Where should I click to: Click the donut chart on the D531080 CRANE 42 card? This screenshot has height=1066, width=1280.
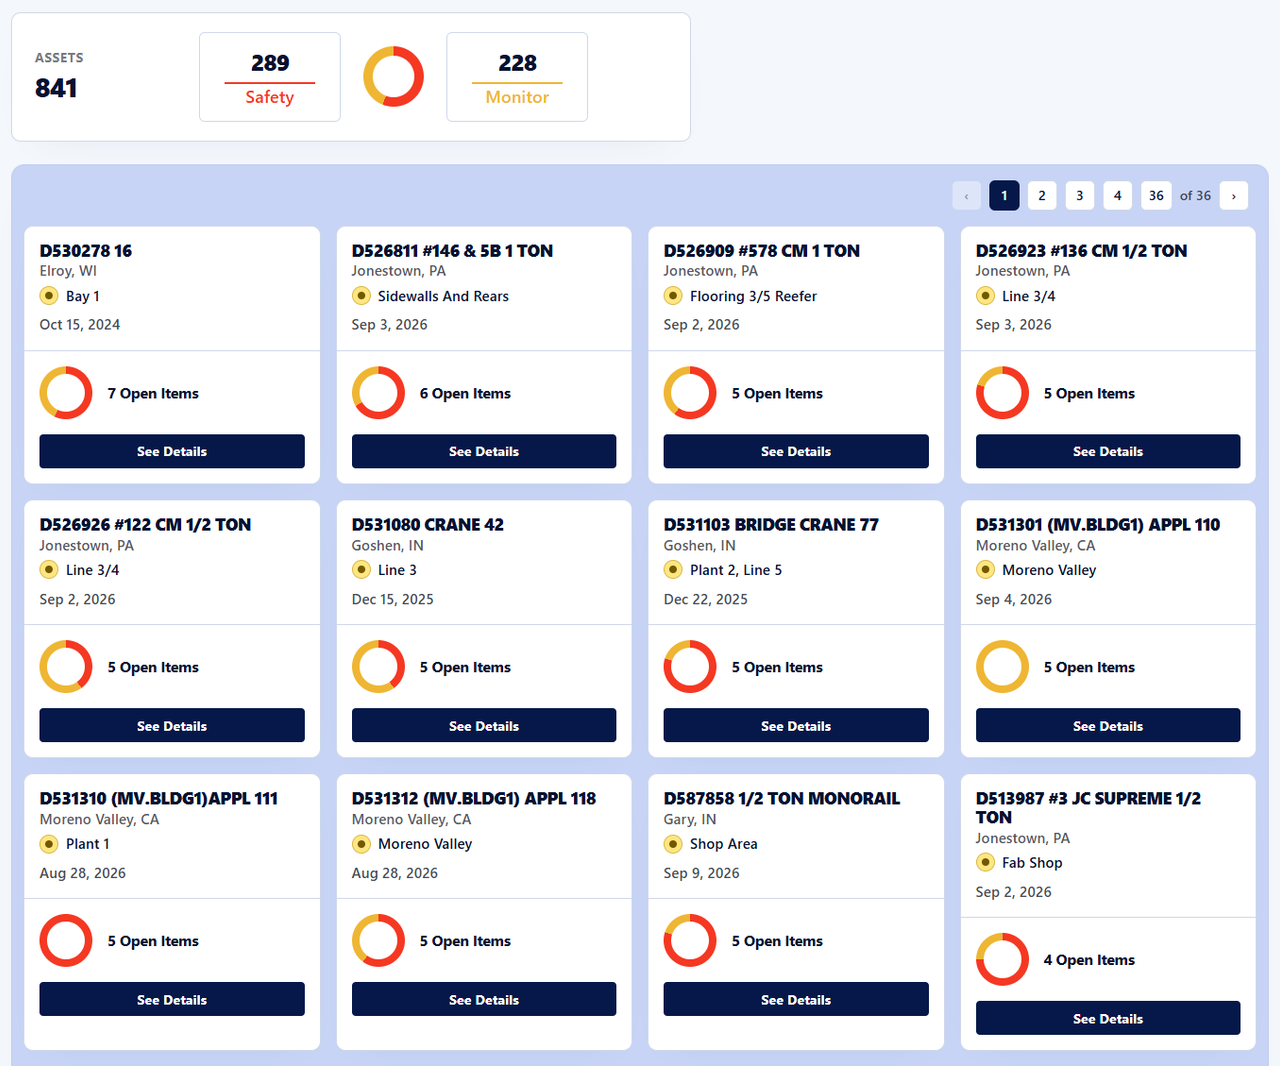pos(378,667)
